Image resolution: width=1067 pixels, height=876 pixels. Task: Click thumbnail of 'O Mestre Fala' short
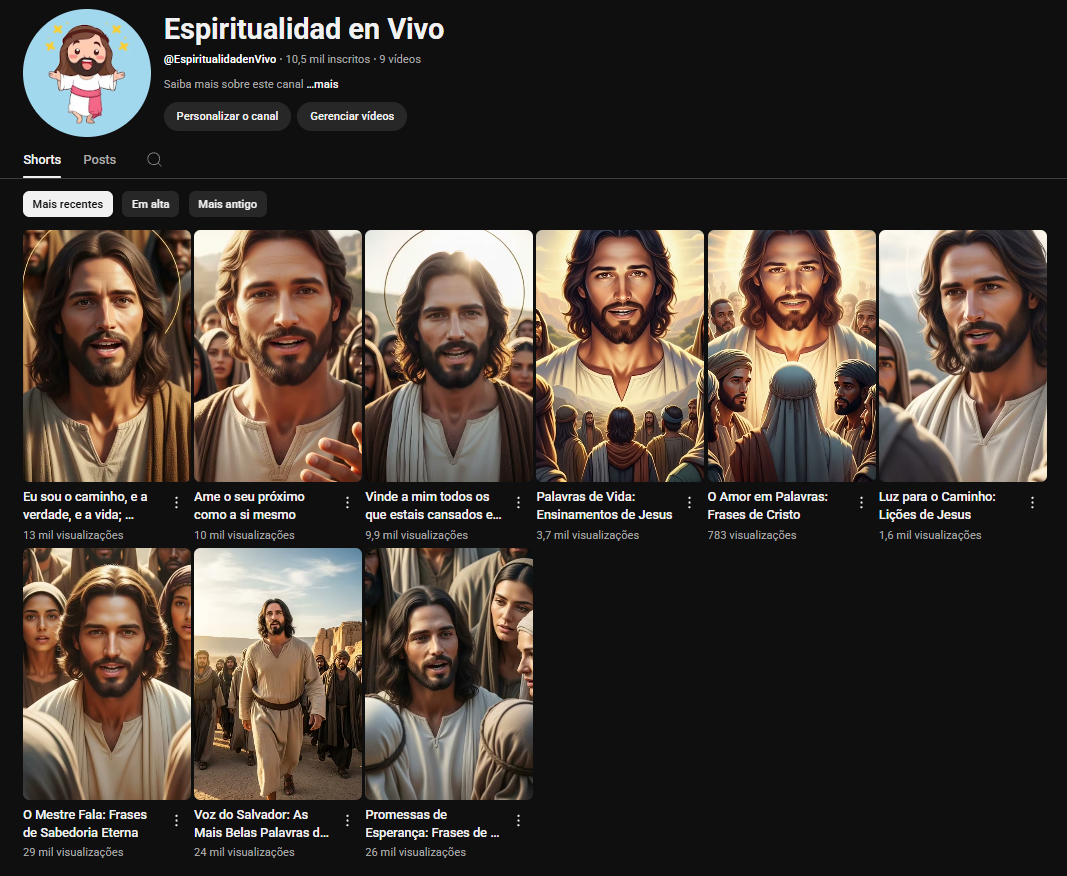107,674
